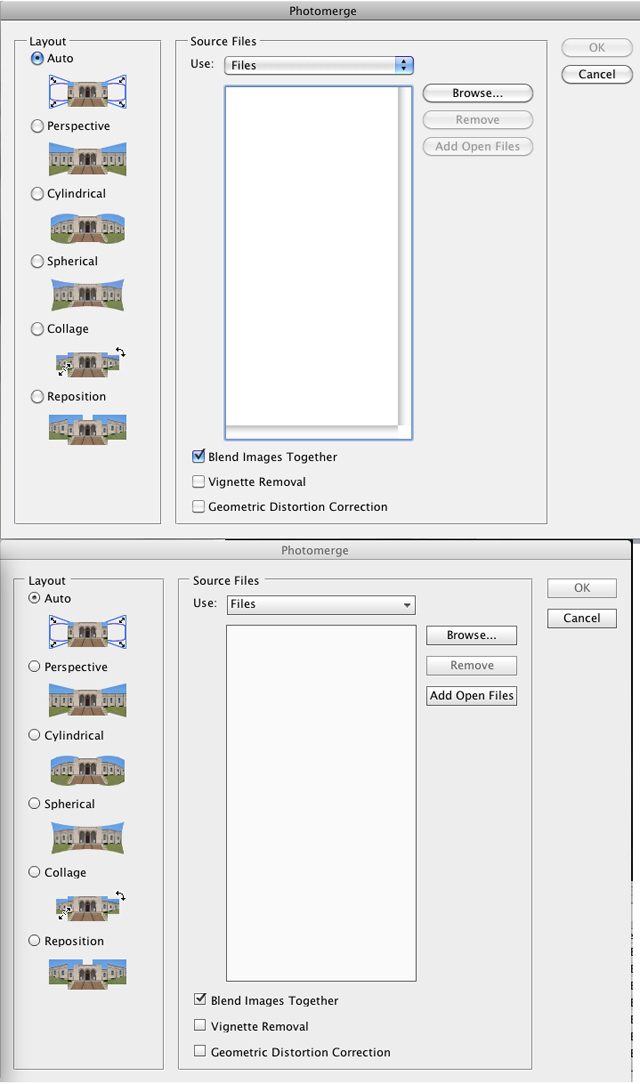Click Reposition layout preview icon in lower dialog

coord(88,973)
